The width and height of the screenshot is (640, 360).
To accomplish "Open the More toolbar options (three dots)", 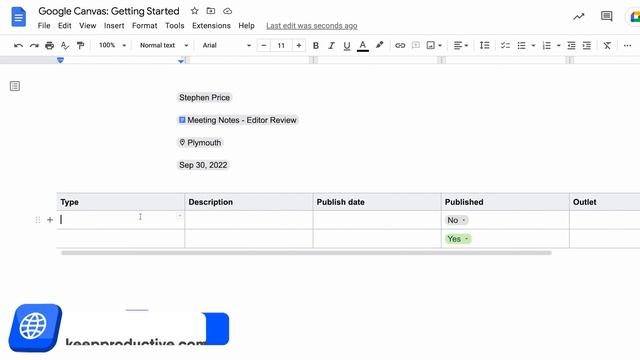I will click(627, 45).
